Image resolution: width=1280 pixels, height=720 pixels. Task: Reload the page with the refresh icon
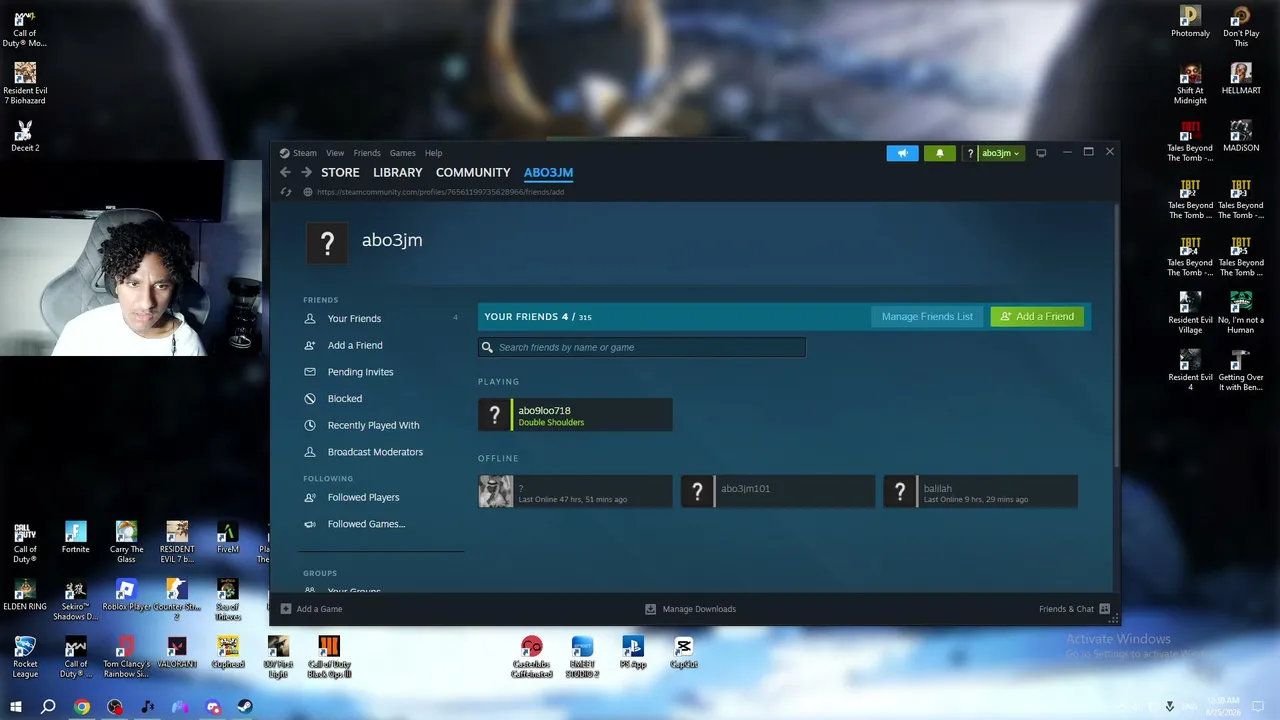(286, 192)
